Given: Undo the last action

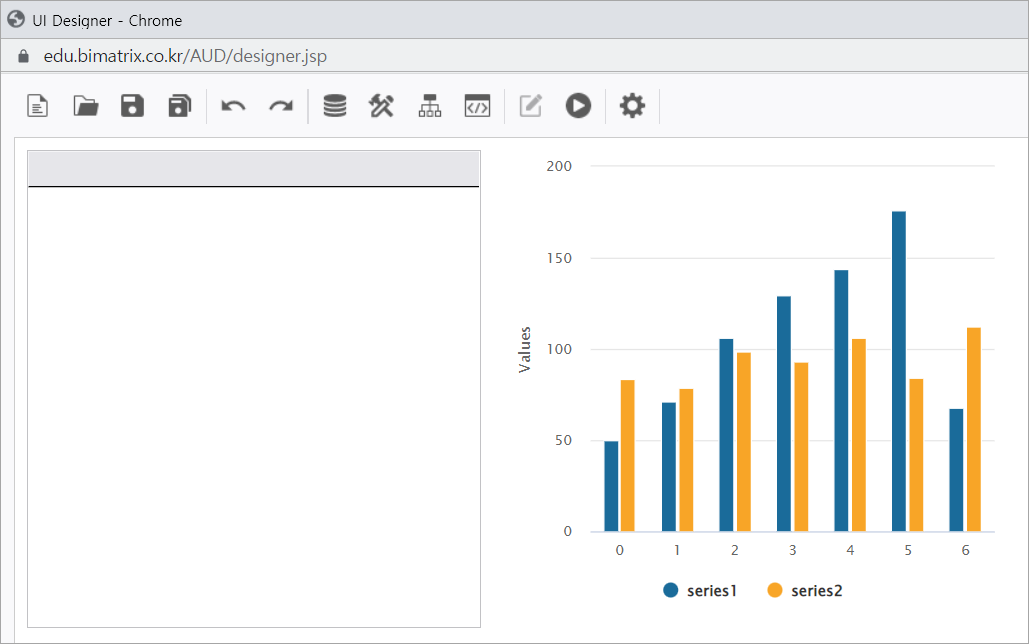Looking at the screenshot, I should (x=233, y=106).
